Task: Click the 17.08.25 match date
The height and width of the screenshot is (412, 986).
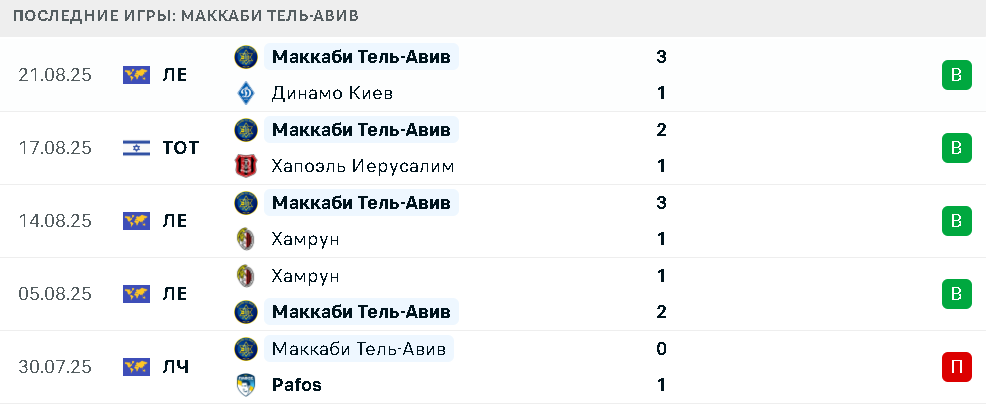Action: pyautogui.click(x=55, y=148)
